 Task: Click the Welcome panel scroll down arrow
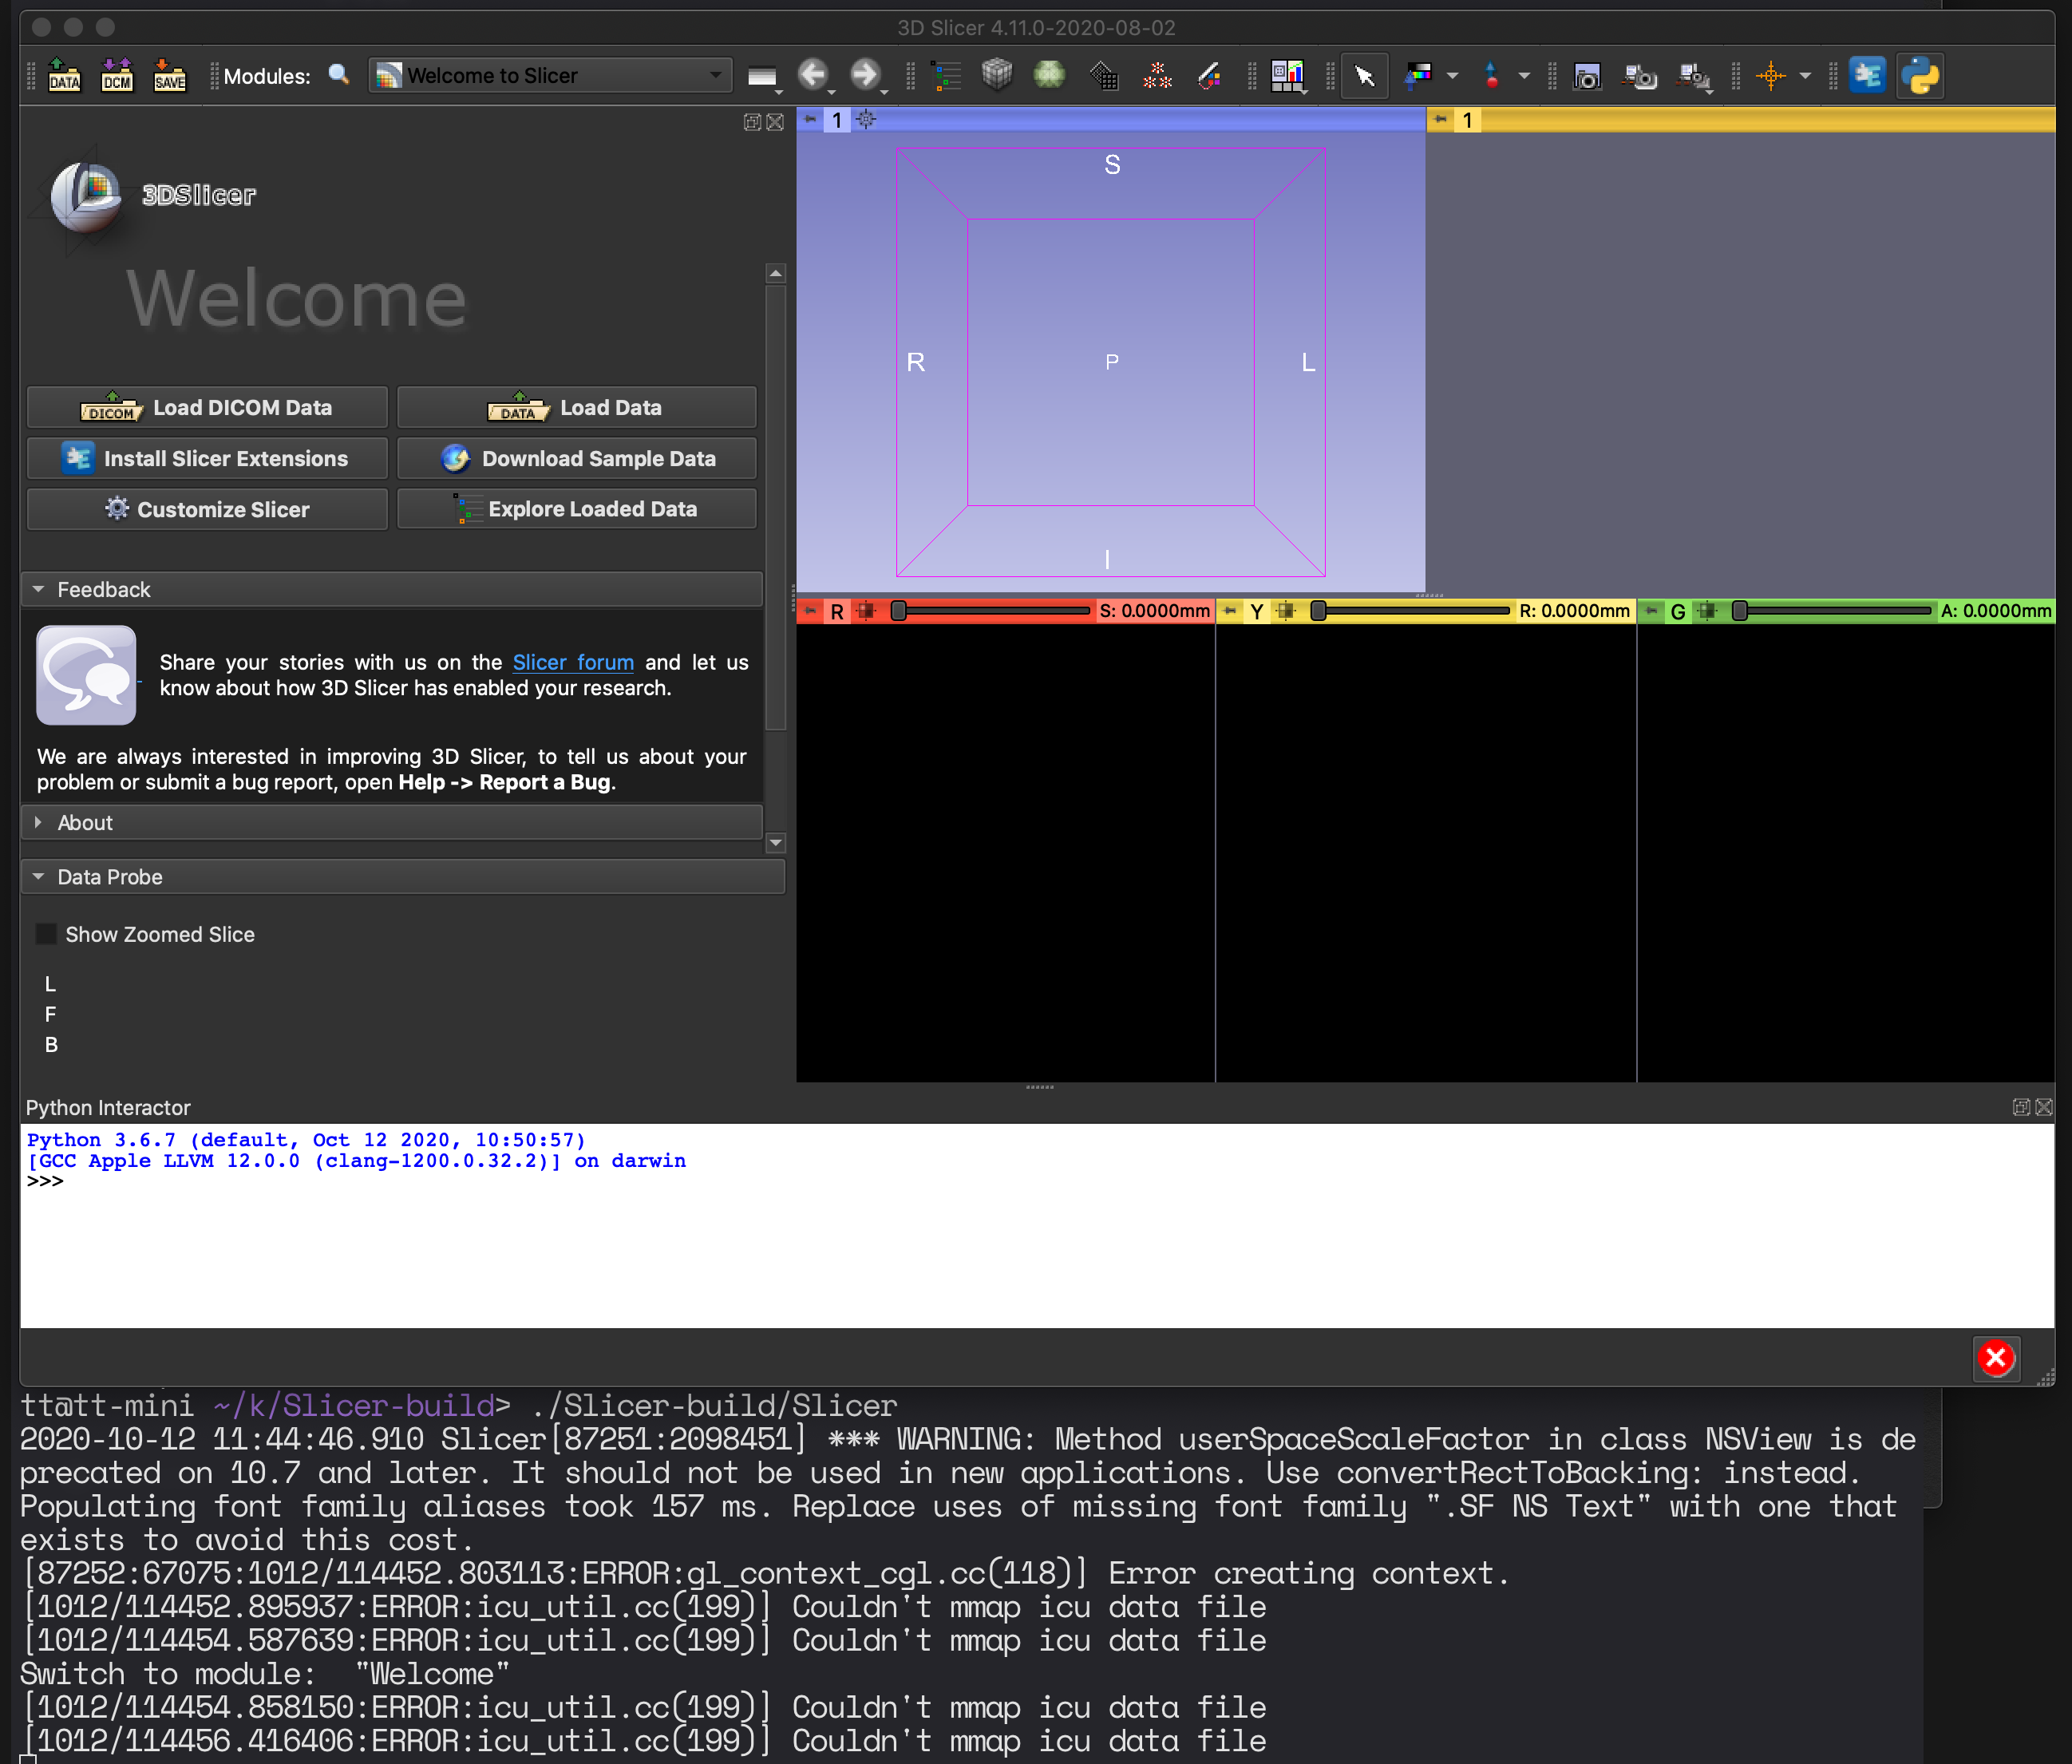click(775, 843)
